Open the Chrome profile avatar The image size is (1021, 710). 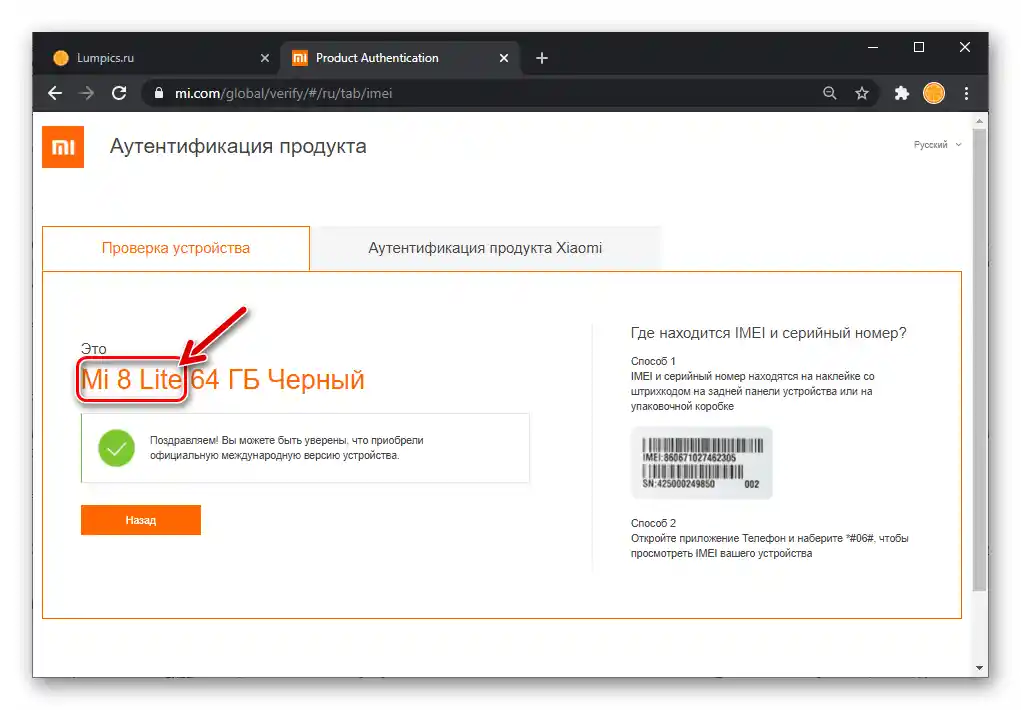pyautogui.click(x=934, y=93)
